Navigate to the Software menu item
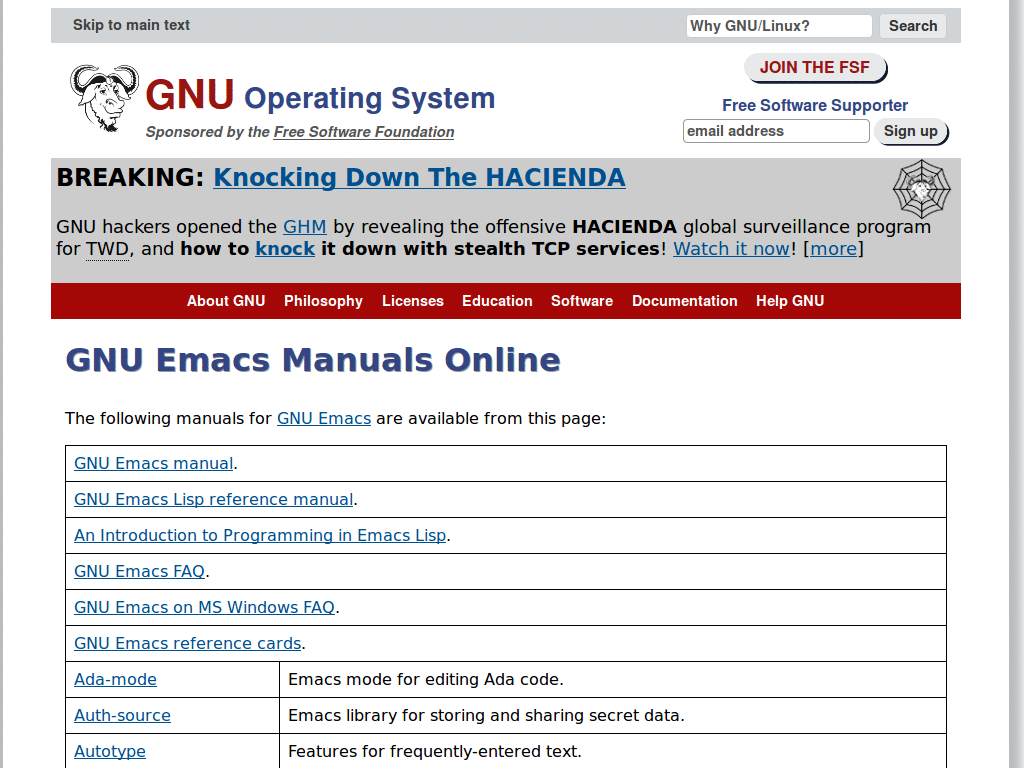 point(581,301)
